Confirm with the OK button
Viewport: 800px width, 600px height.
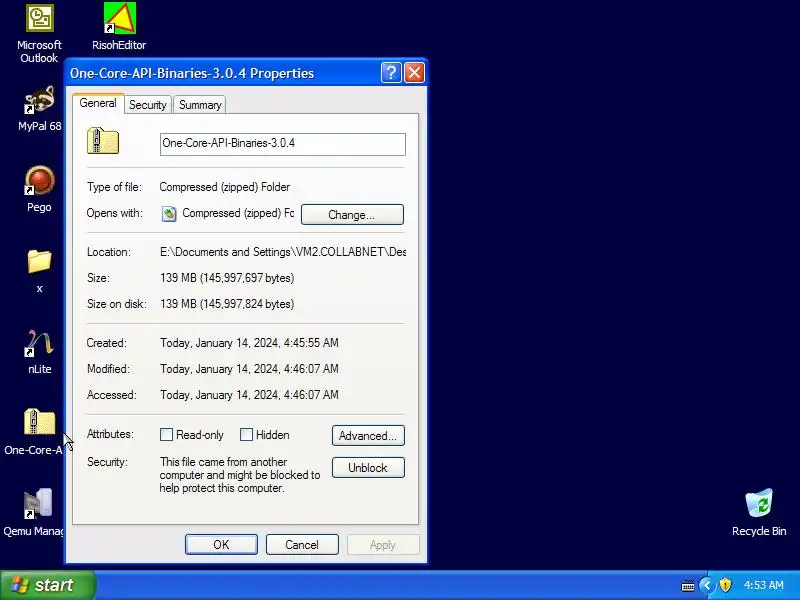point(221,544)
